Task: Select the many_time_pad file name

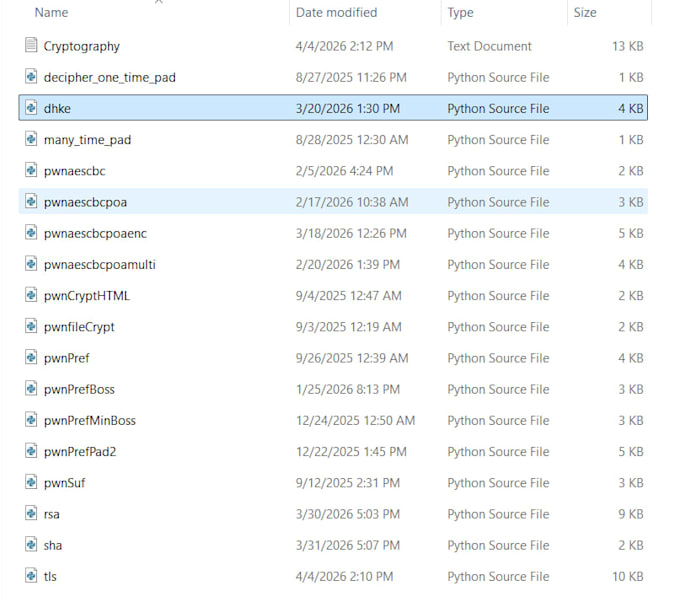Action: (x=87, y=140)
